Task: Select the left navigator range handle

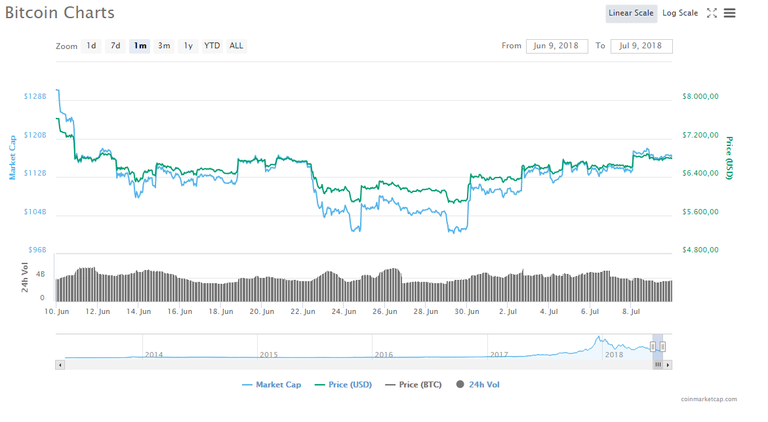Action: [653, 347]
